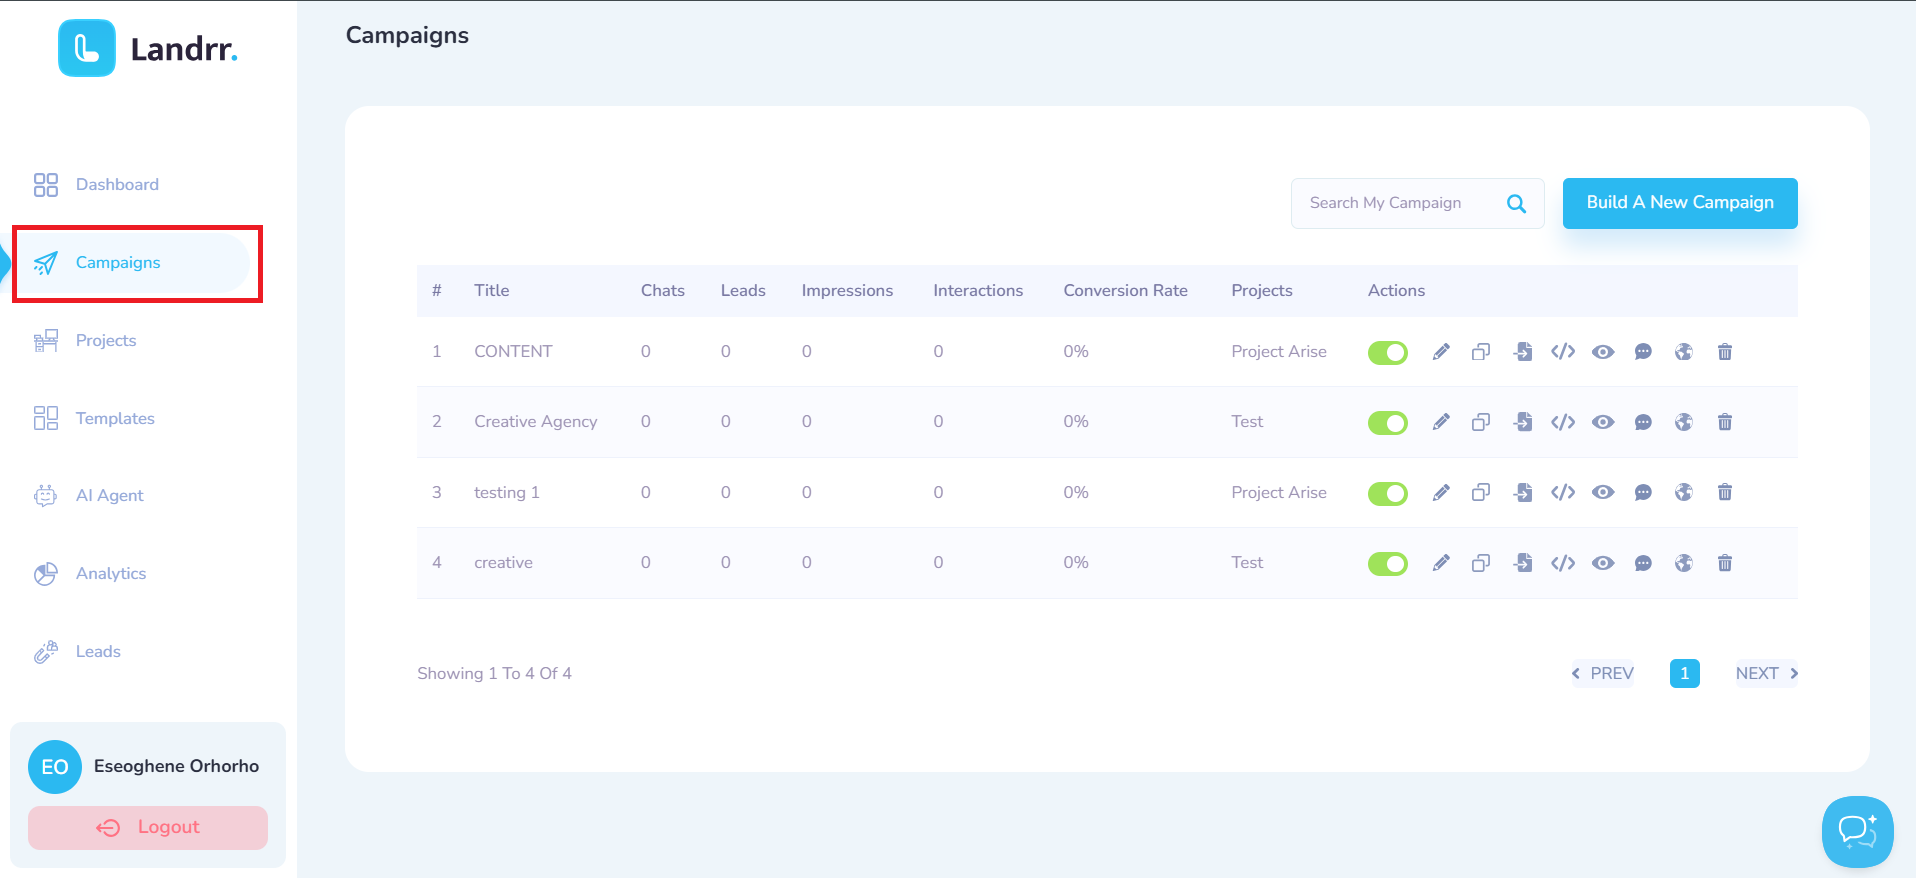
Task: Open chat icon in row 4 creative
Action: pyautogui.click(x=1643, y=563)
